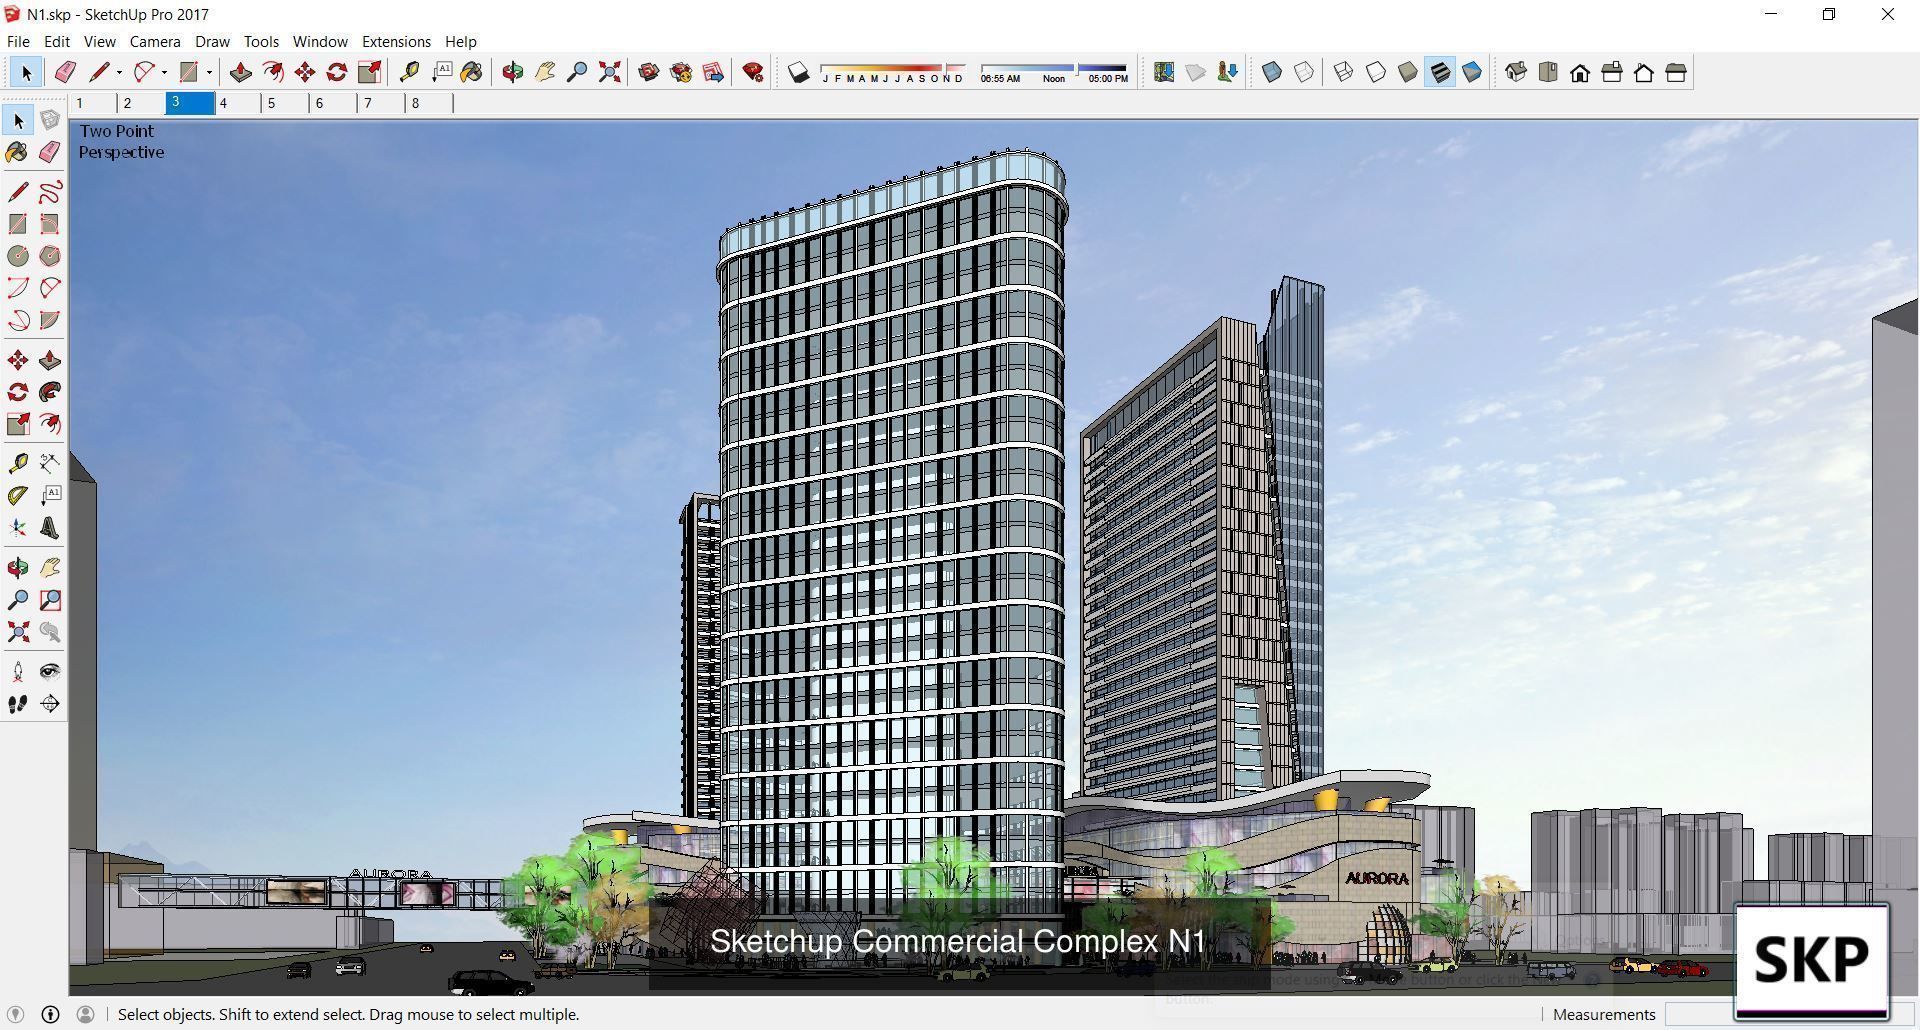This screenshot has height=1030, width=1920.
Task: Adjust the shadow time of day slider
Action: tap(1054, 72)
